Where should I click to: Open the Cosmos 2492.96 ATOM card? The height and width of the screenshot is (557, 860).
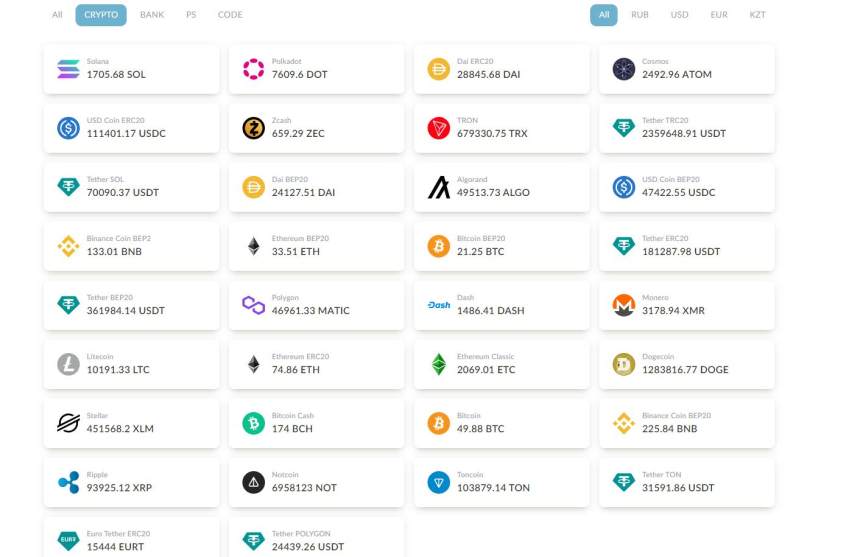[x=686, y=69]
